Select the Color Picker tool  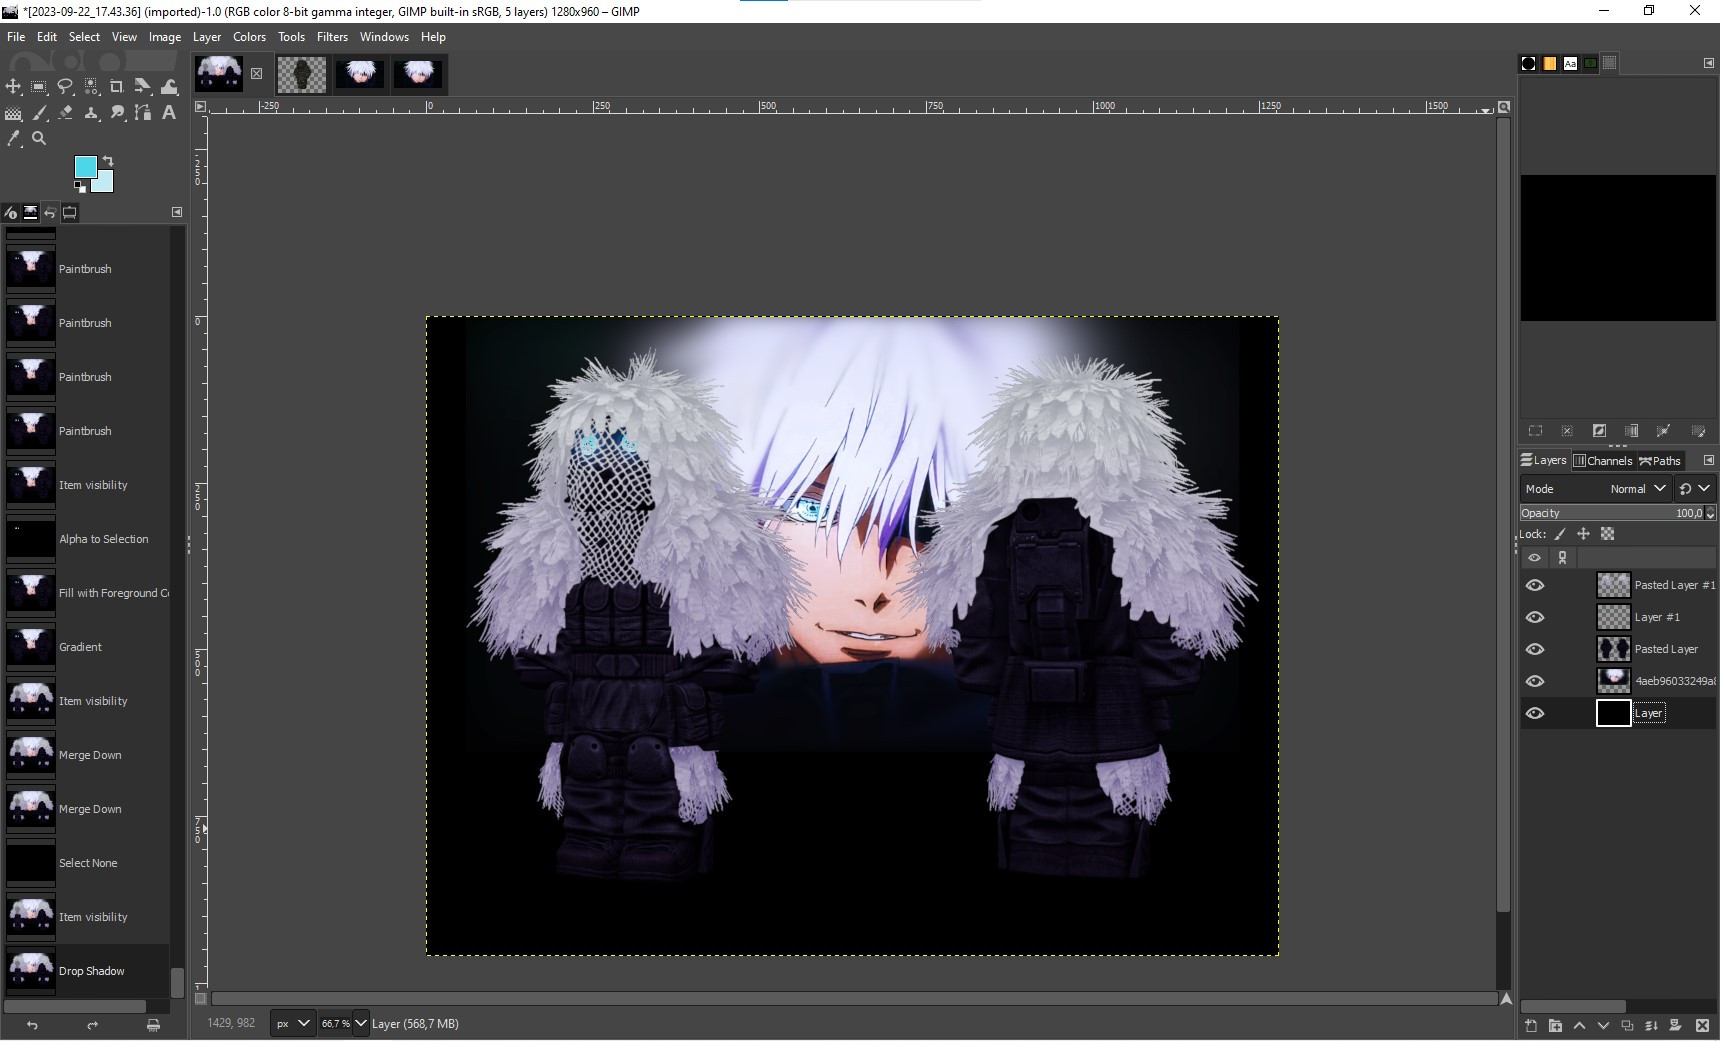(x=13, y=139)
